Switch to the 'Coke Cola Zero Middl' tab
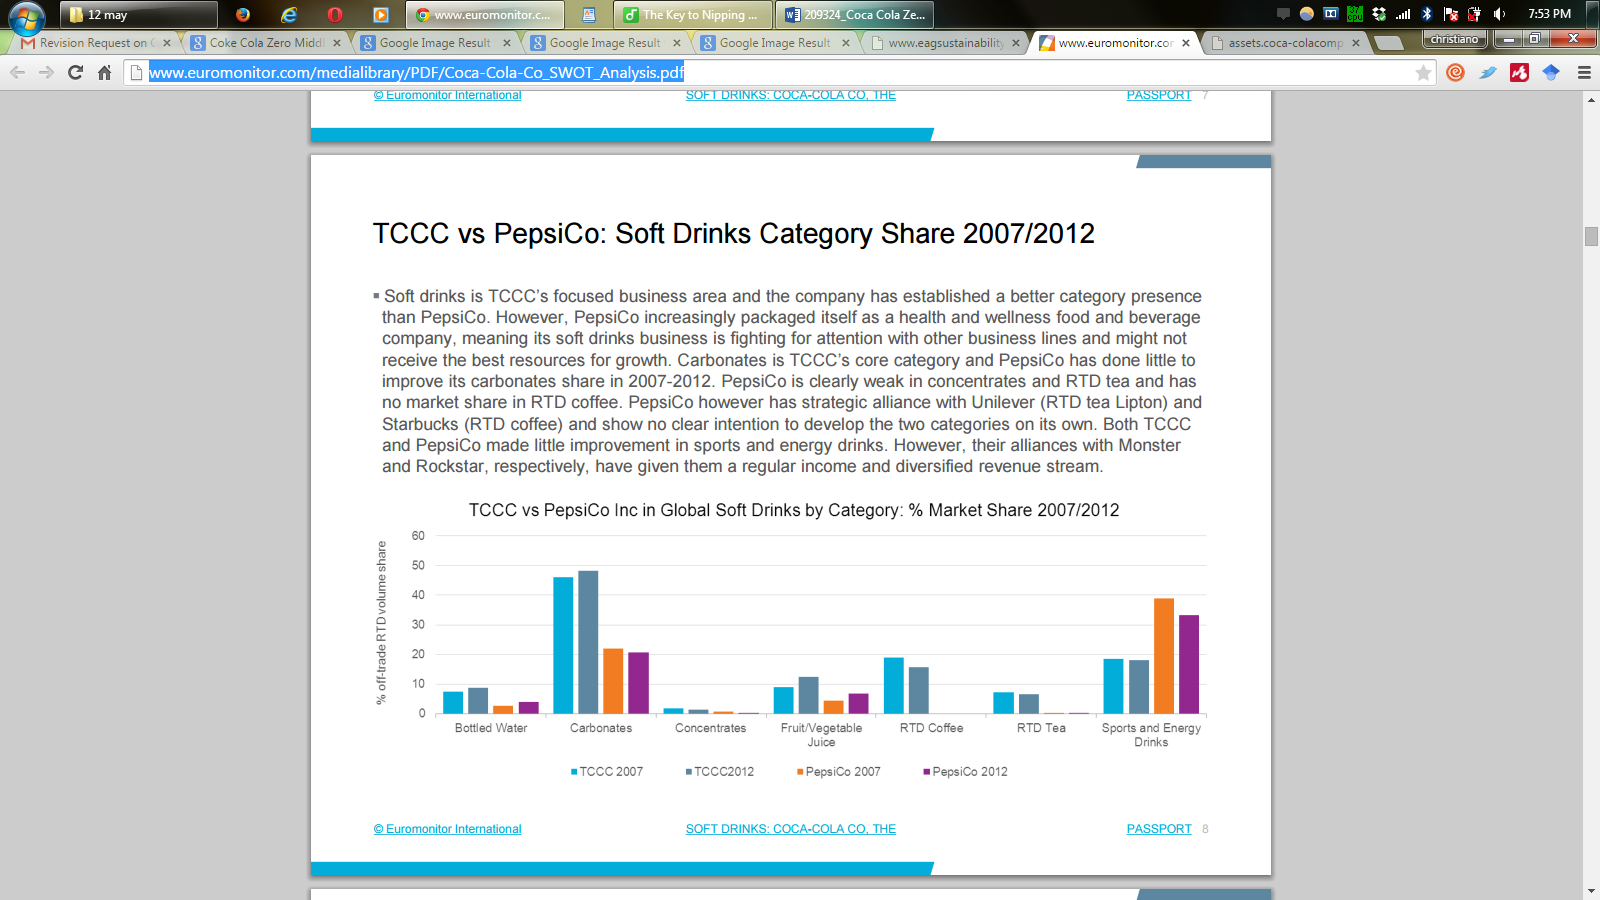1600x900 pixels. coord(266,43)
